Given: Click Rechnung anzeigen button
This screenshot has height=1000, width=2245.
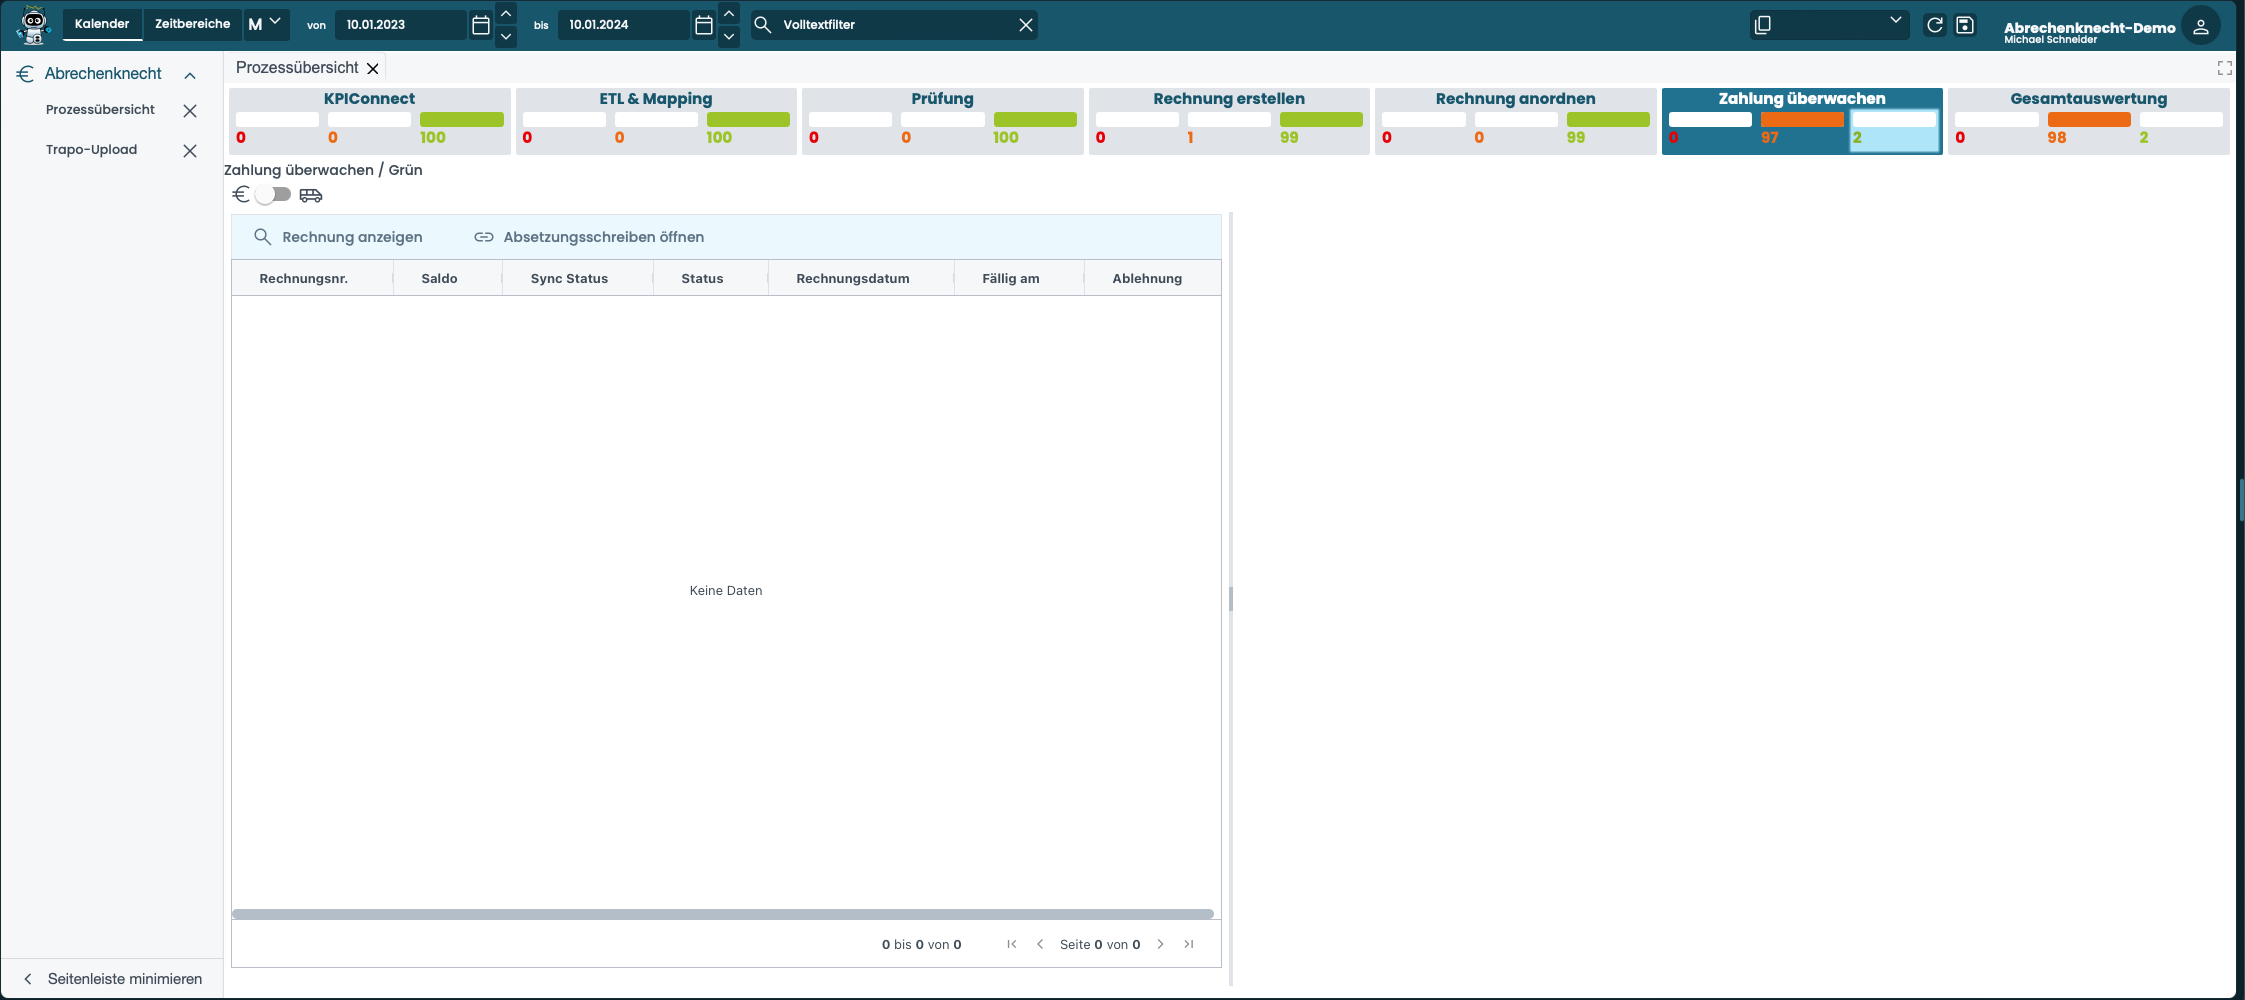Looking at the screenshot, I should 339,237.
